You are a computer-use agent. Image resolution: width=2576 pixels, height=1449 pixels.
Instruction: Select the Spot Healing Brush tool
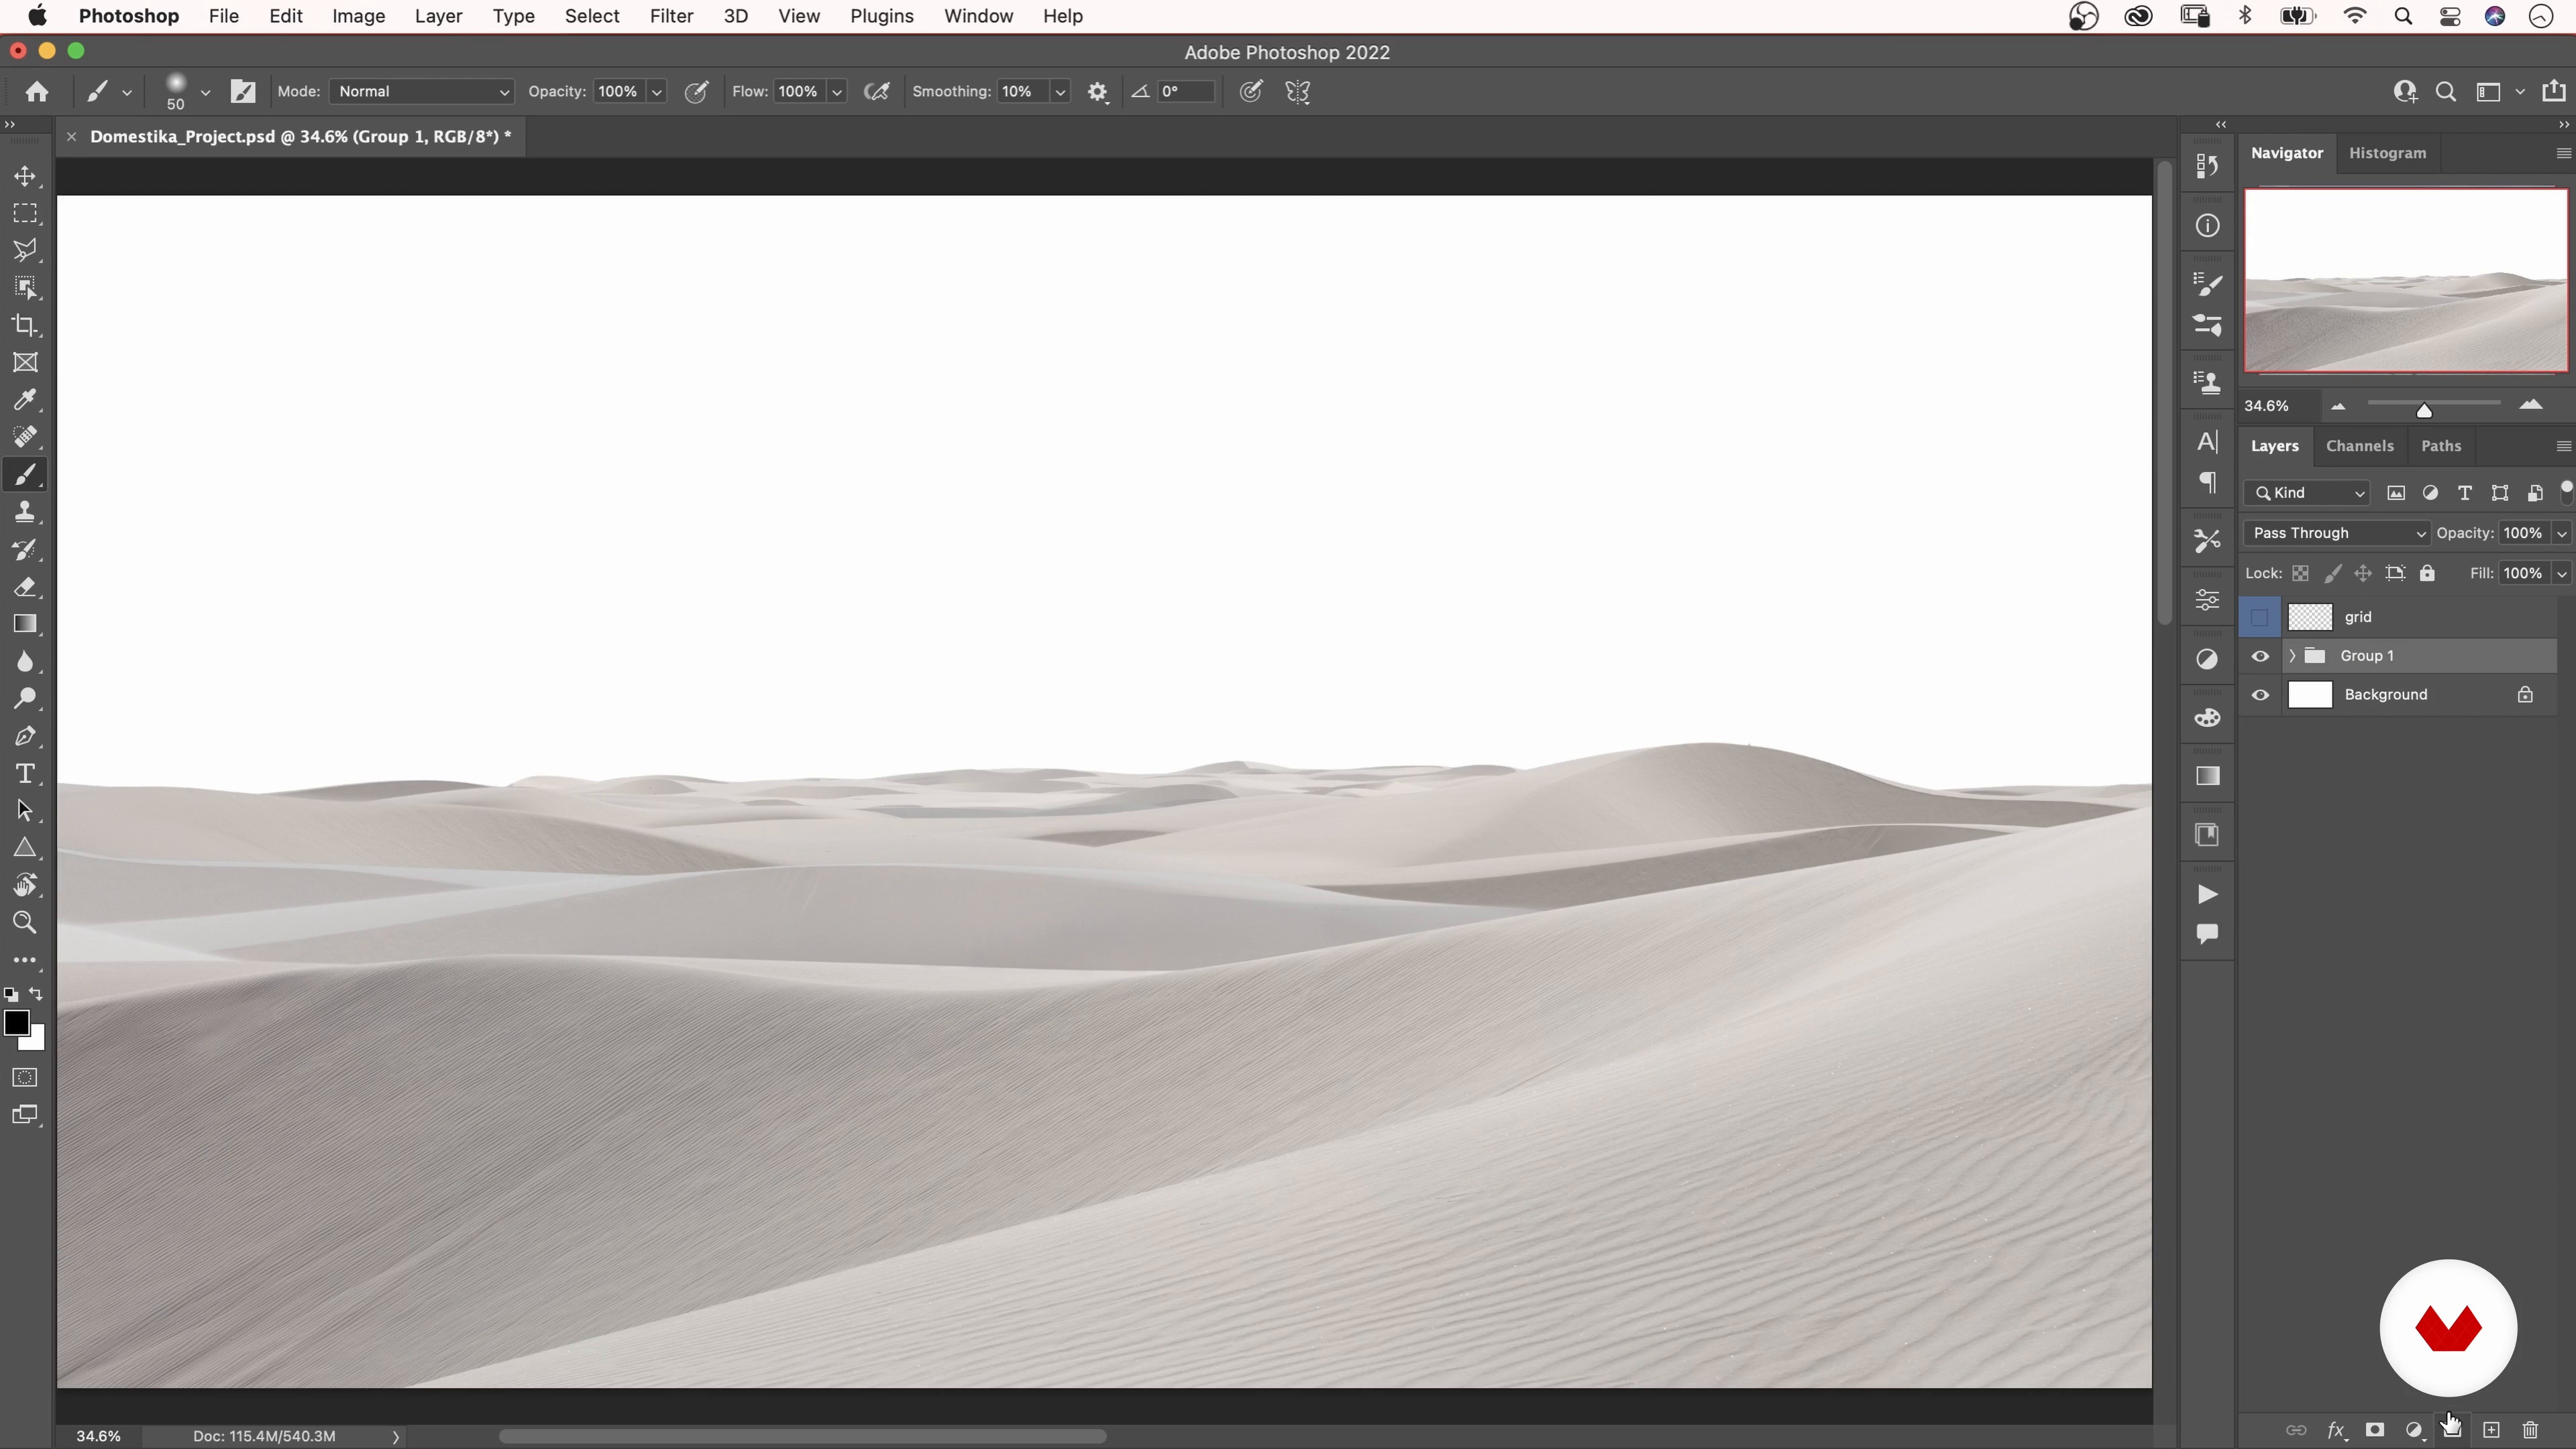pyautogui.click(x=25, y=437)
